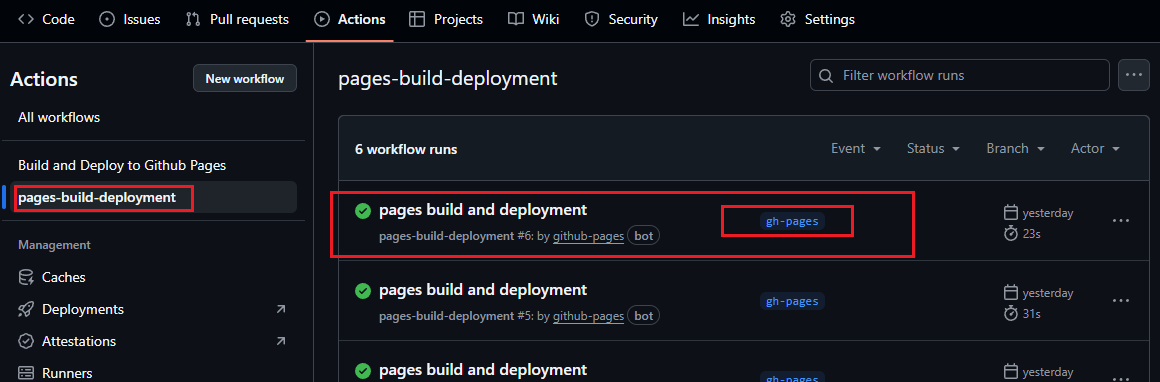Expand the Status filter dropdown
This screenshot has height=382, width=1160.
tap(933, 149)
